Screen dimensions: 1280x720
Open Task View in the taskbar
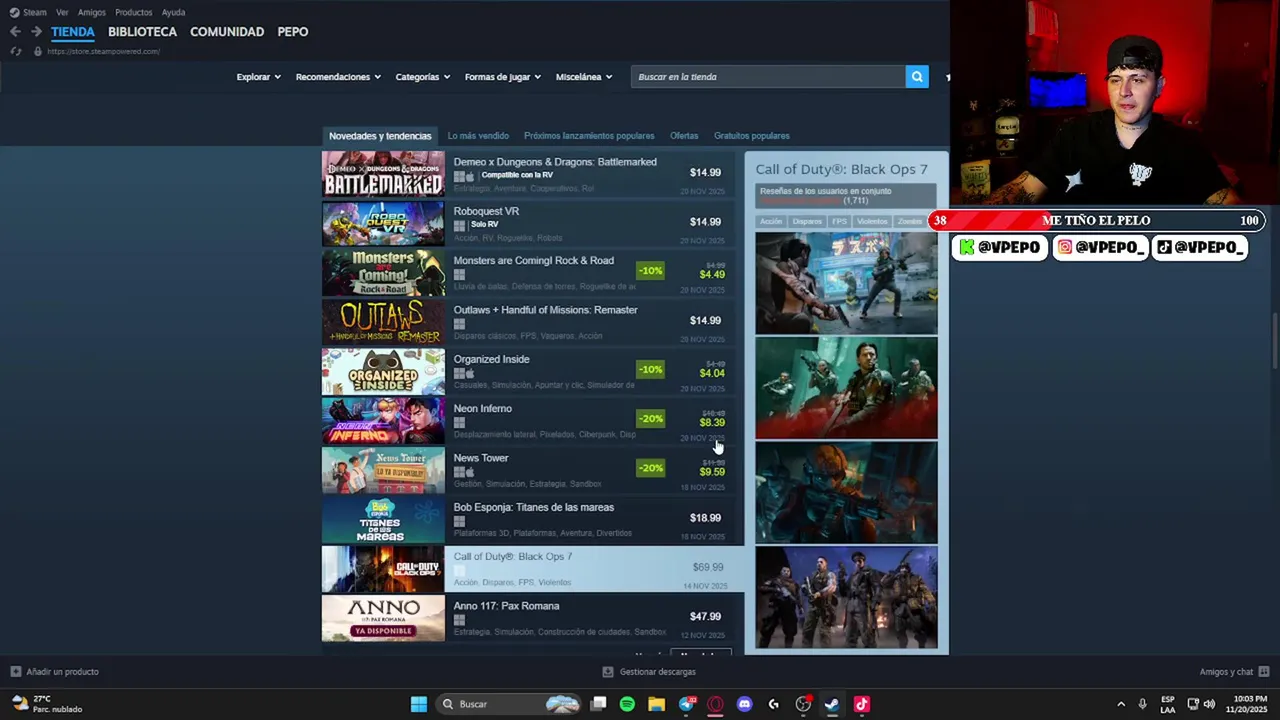[598, 704]
